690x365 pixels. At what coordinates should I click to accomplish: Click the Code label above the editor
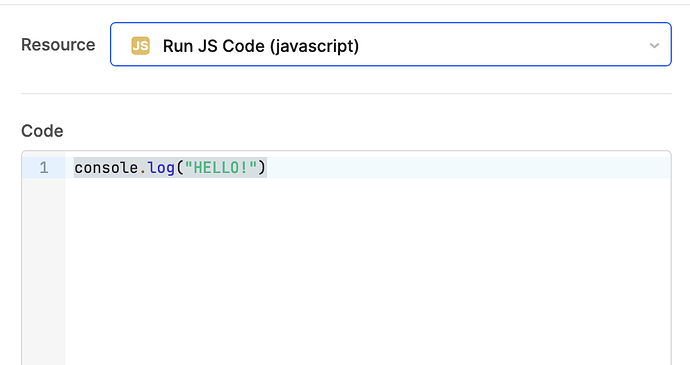(42, 131)
